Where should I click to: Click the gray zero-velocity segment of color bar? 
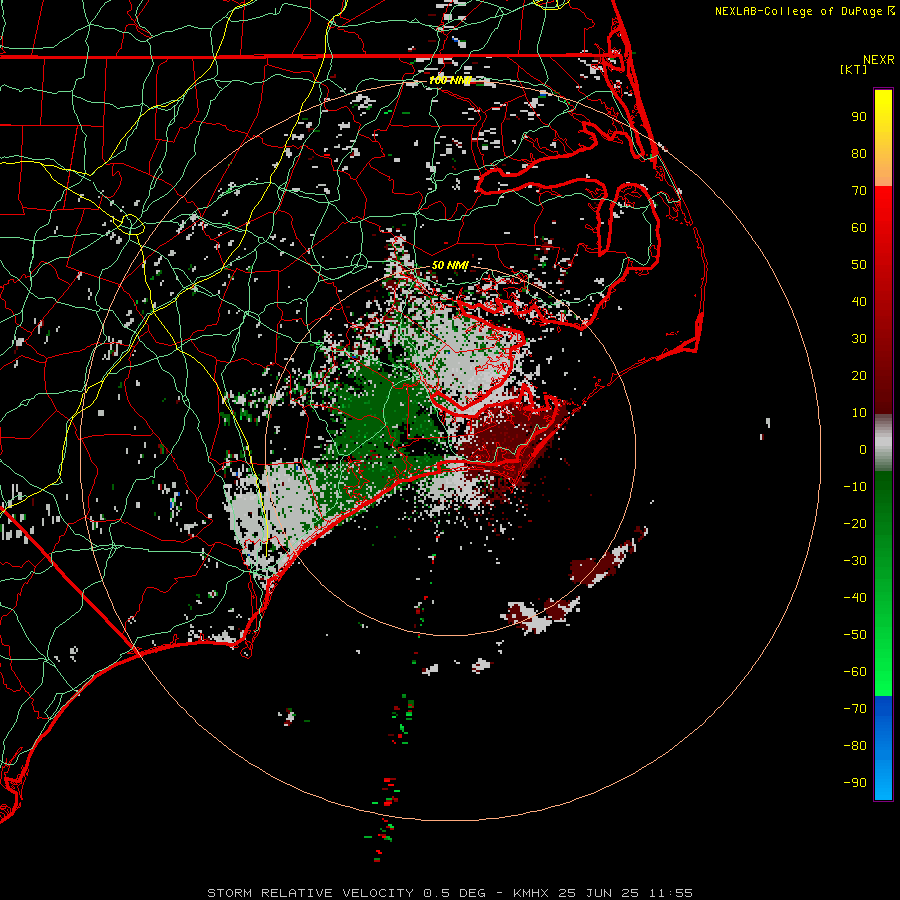point(883,442)
